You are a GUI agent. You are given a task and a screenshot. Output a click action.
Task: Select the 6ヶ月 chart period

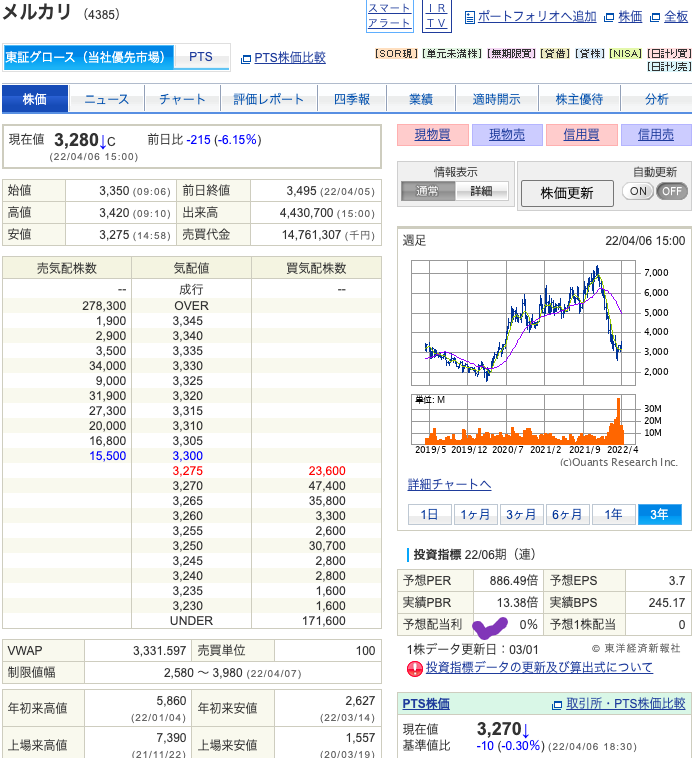[567, 514]
